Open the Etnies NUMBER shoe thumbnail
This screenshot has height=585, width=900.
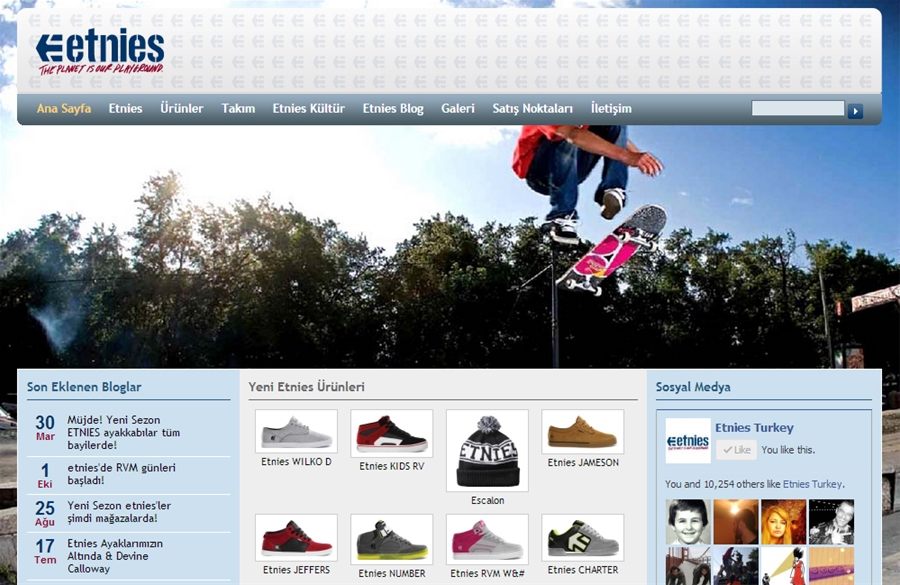[391, 540]
